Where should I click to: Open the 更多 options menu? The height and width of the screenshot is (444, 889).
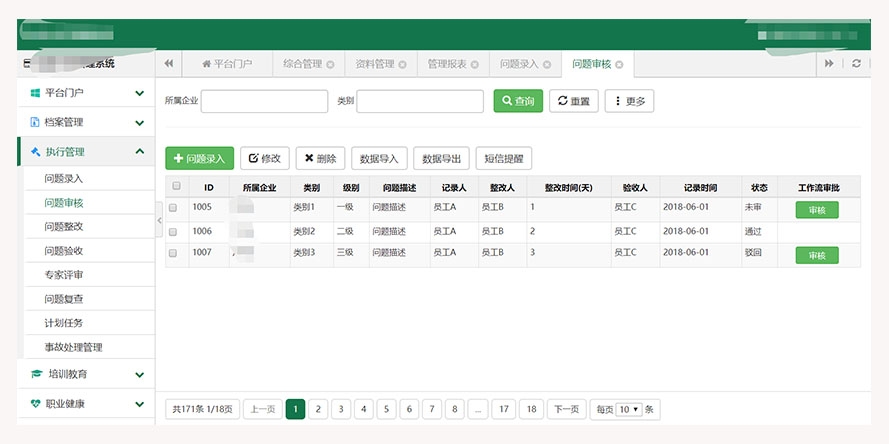[629, 101]
